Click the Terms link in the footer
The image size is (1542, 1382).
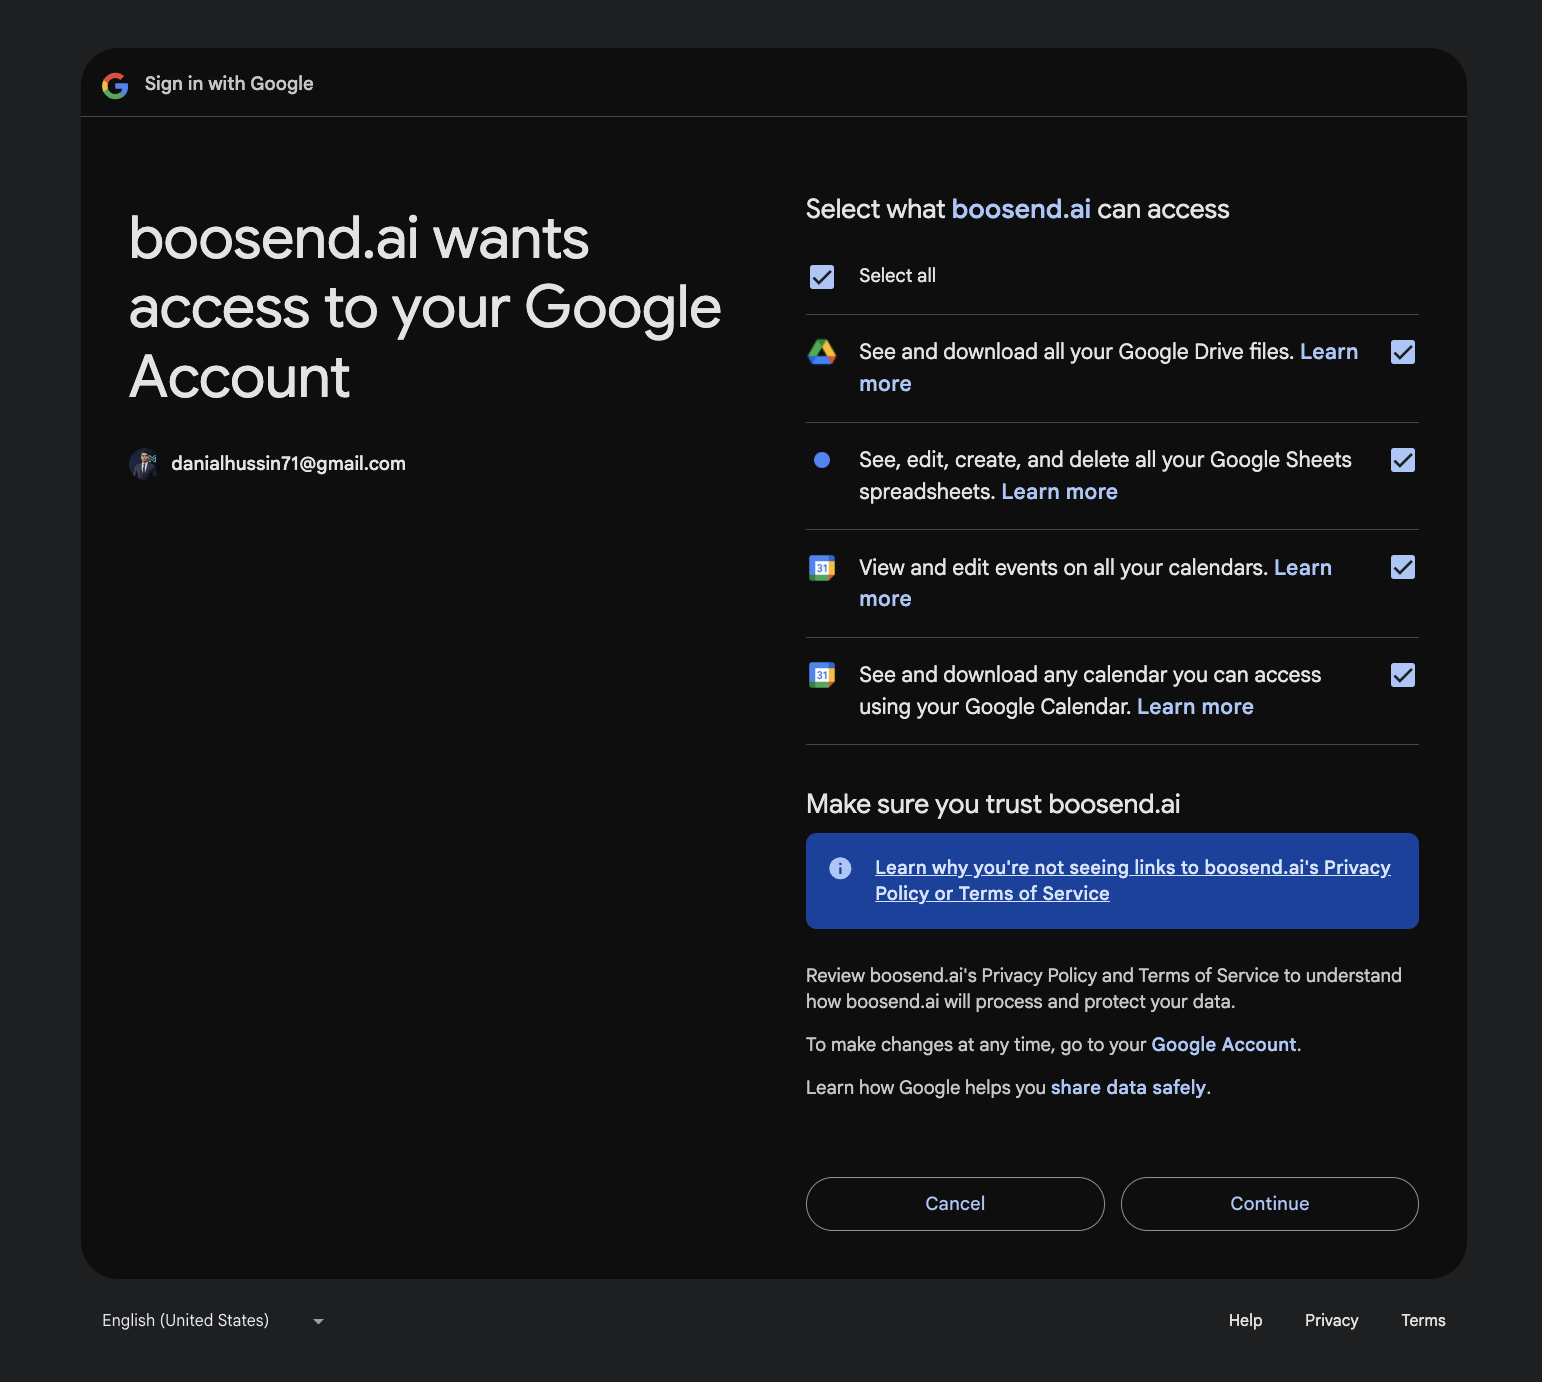click(x=1423, y=1321)
